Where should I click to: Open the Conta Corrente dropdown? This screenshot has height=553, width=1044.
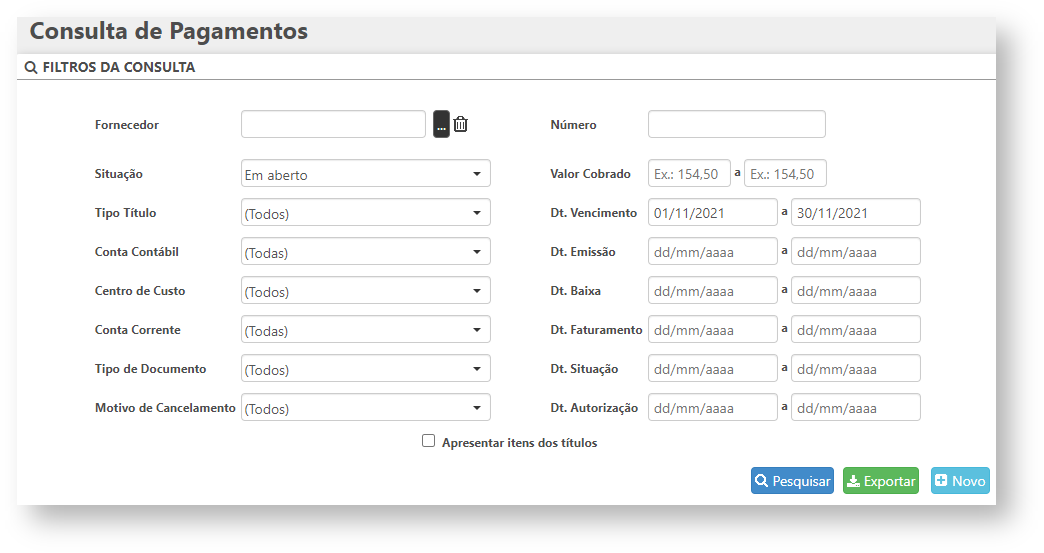[366, 330]
